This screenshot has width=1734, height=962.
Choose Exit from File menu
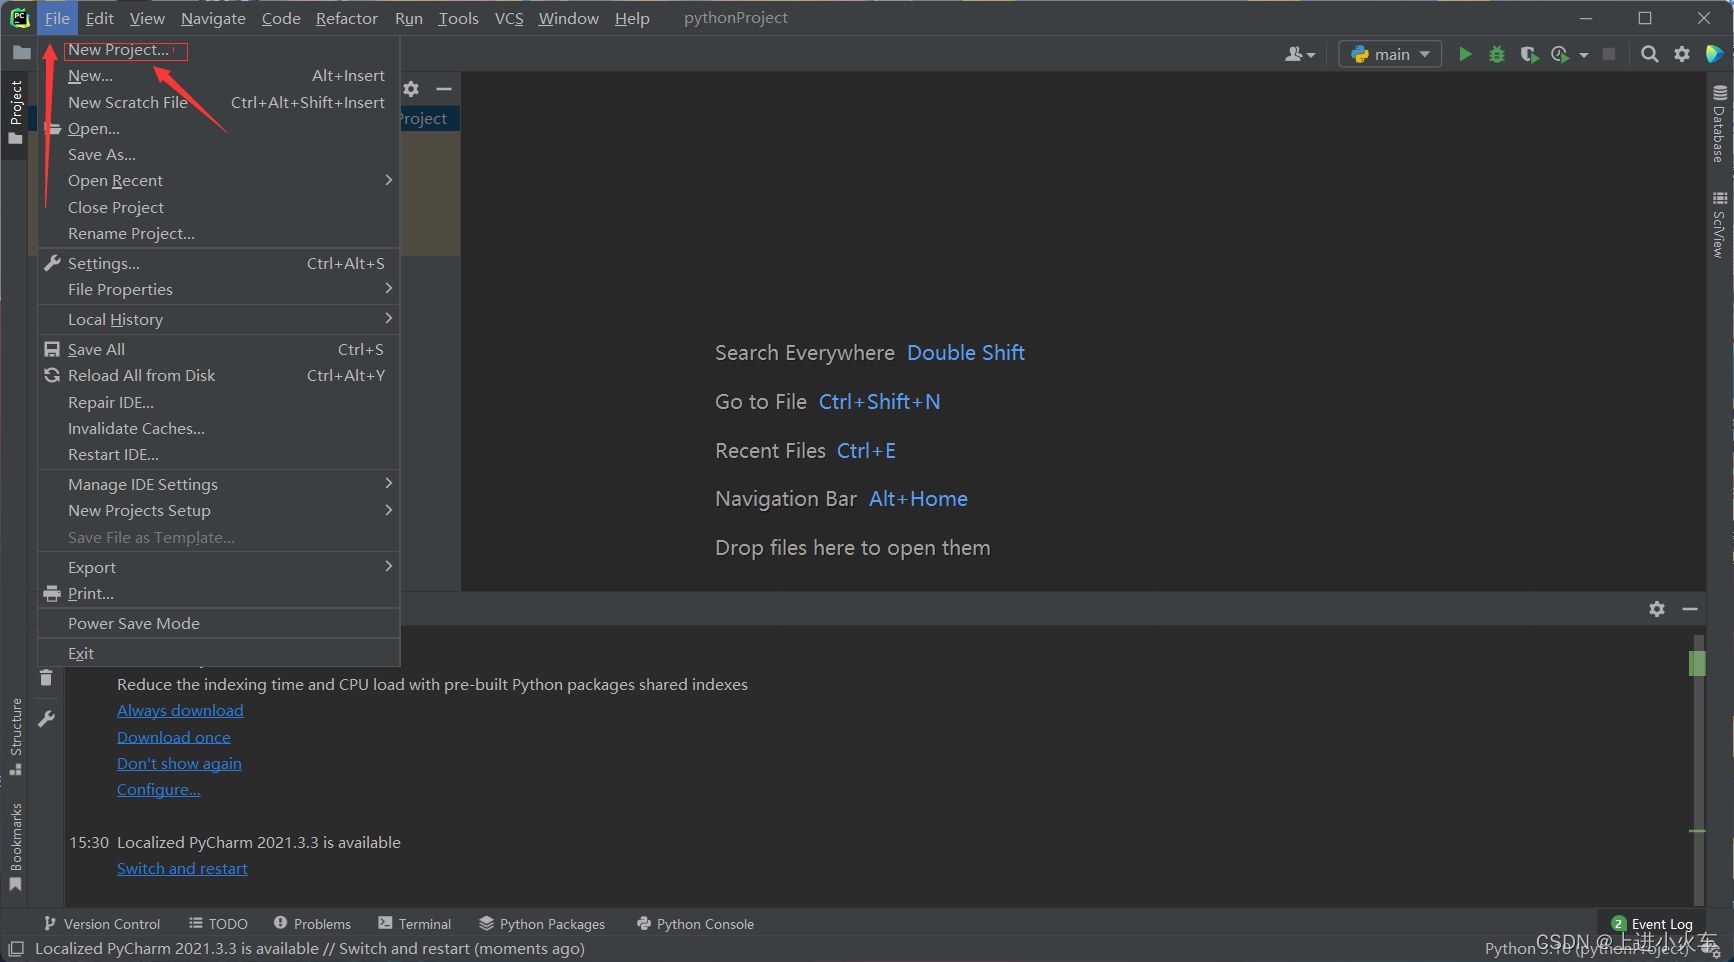click(x=218, y=653)
